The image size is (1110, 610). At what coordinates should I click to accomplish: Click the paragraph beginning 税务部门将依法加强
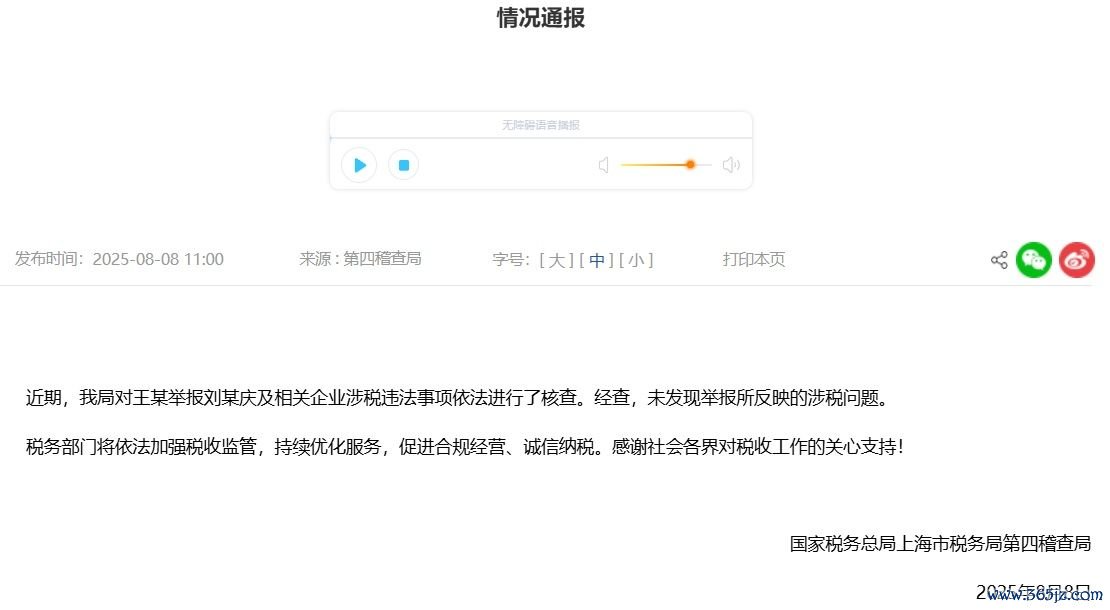point(465,446)
